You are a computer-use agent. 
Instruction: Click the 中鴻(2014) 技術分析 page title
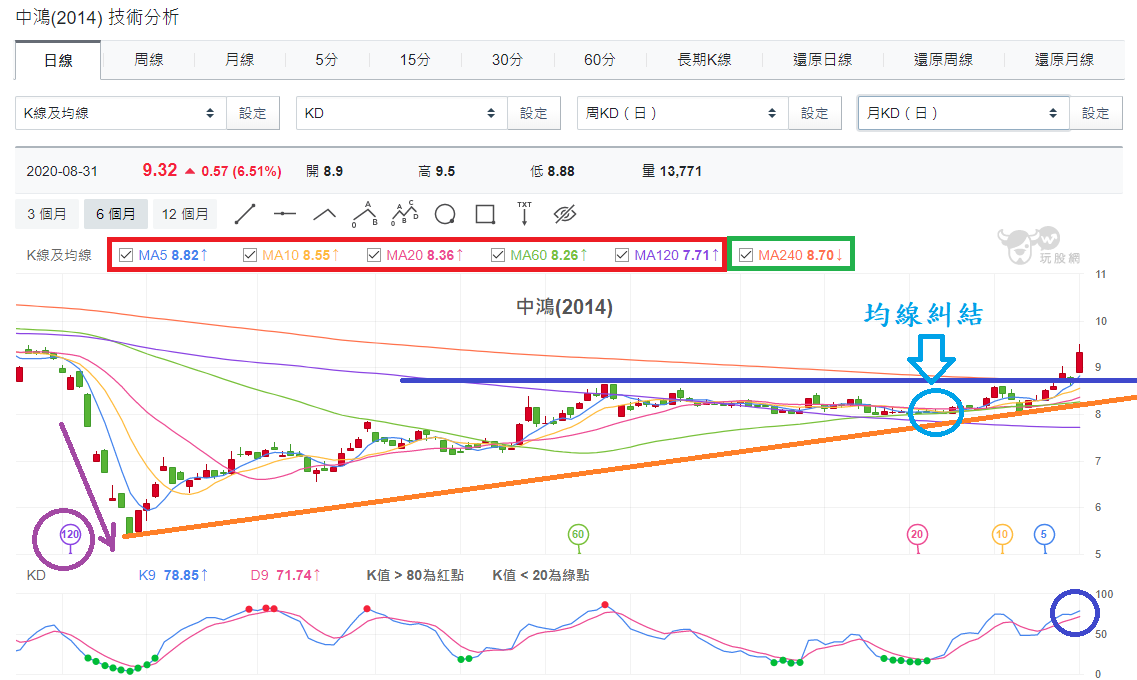pos(97,17)
